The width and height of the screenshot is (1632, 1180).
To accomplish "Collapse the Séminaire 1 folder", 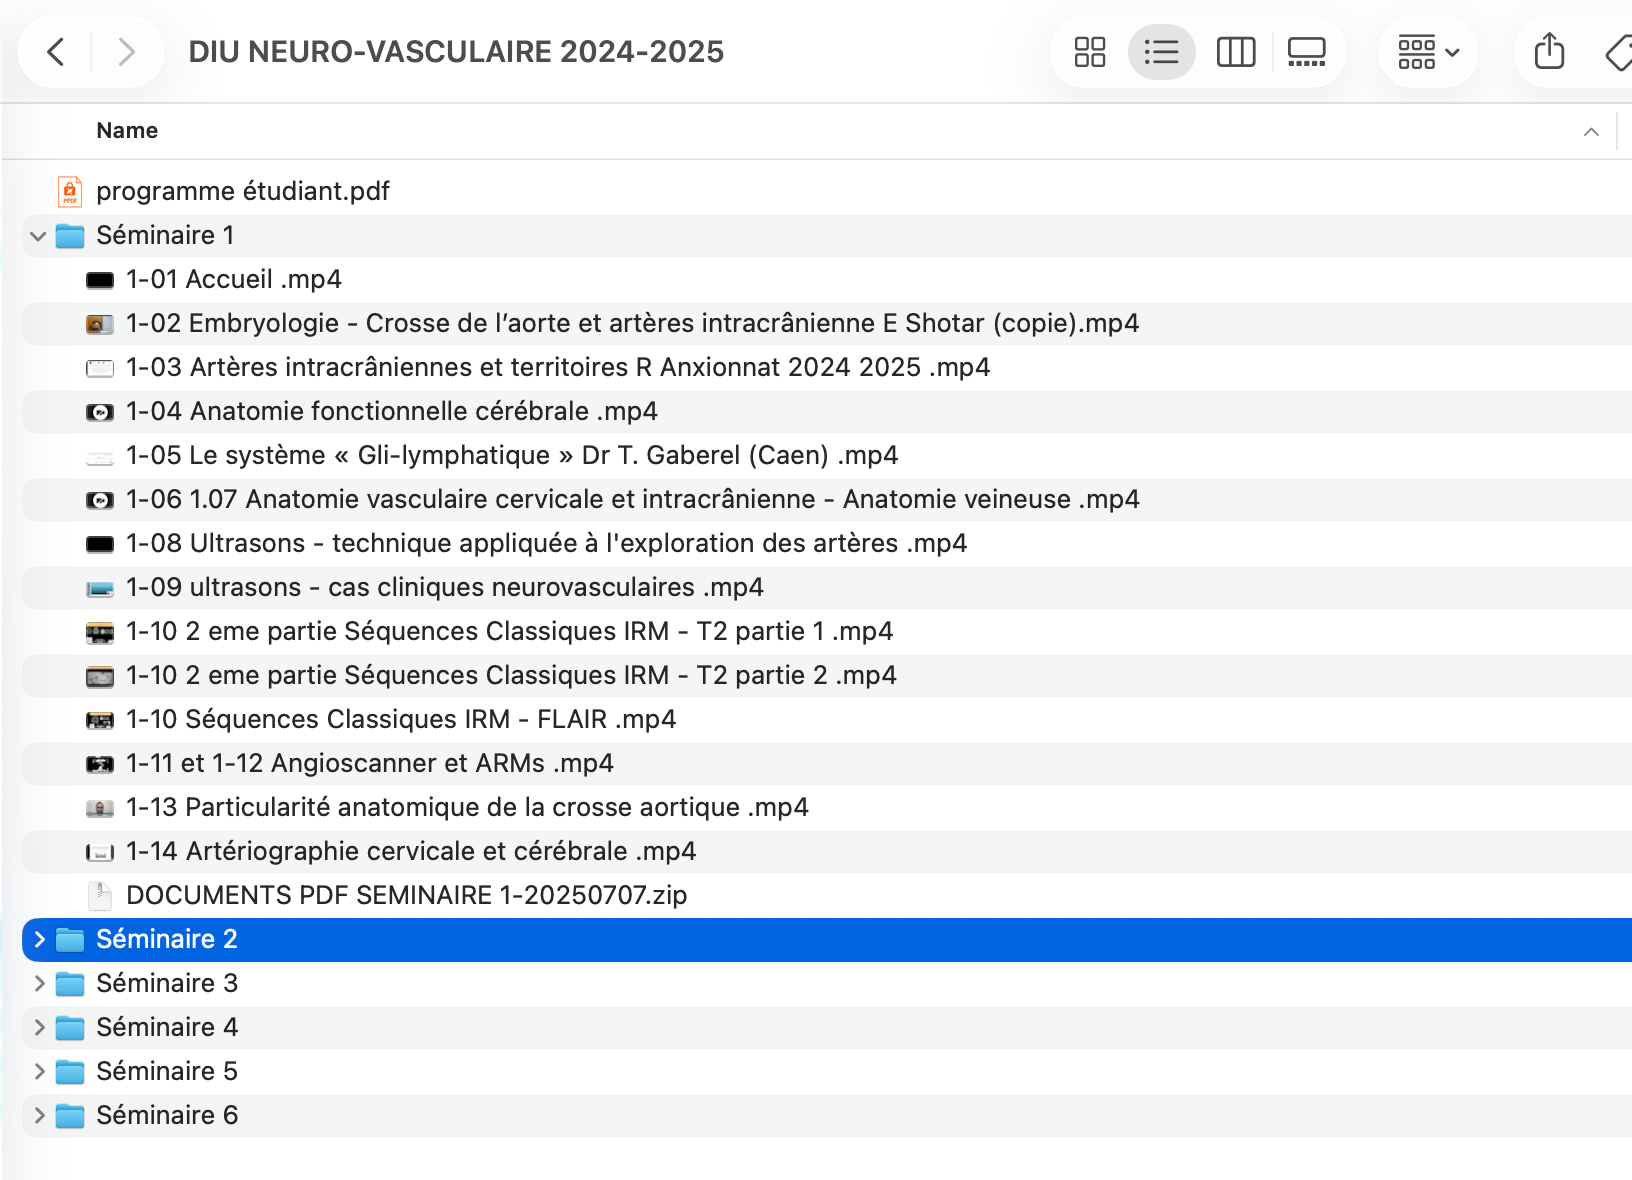I will coord(39,236).
